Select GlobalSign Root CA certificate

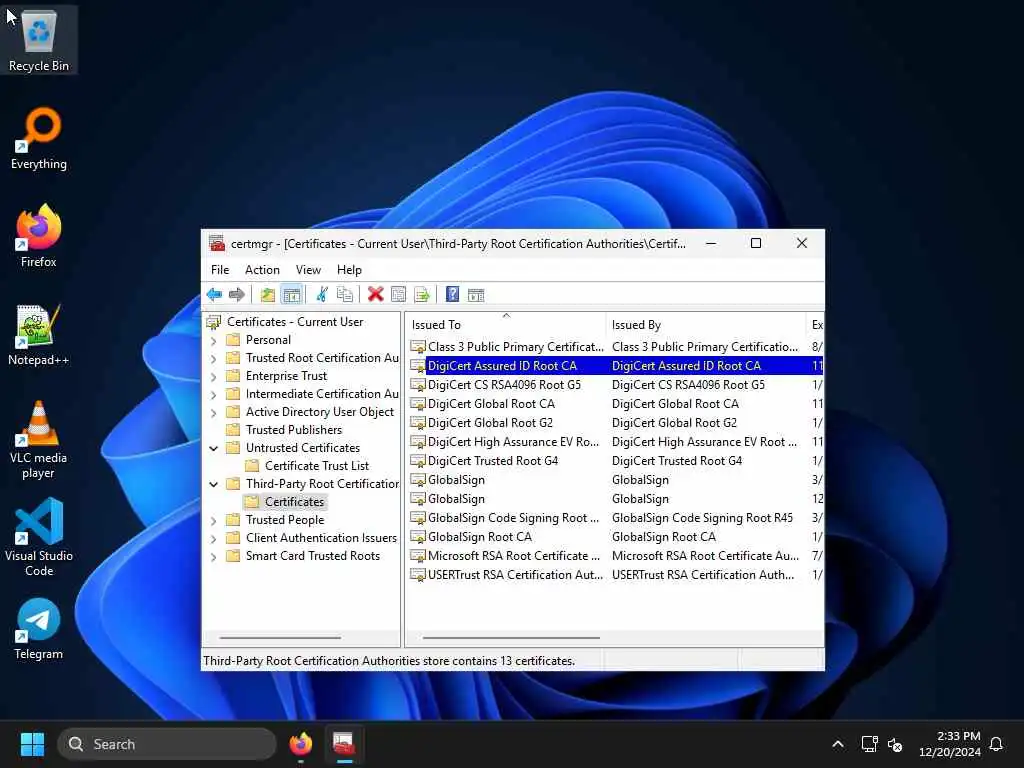coord(614,536)
